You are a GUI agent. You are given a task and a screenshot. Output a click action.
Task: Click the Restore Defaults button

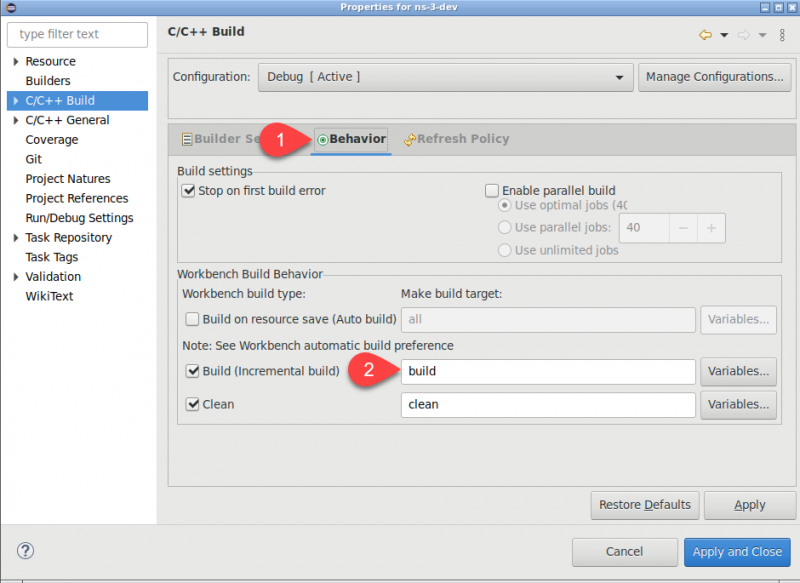[x=645, y=505]
